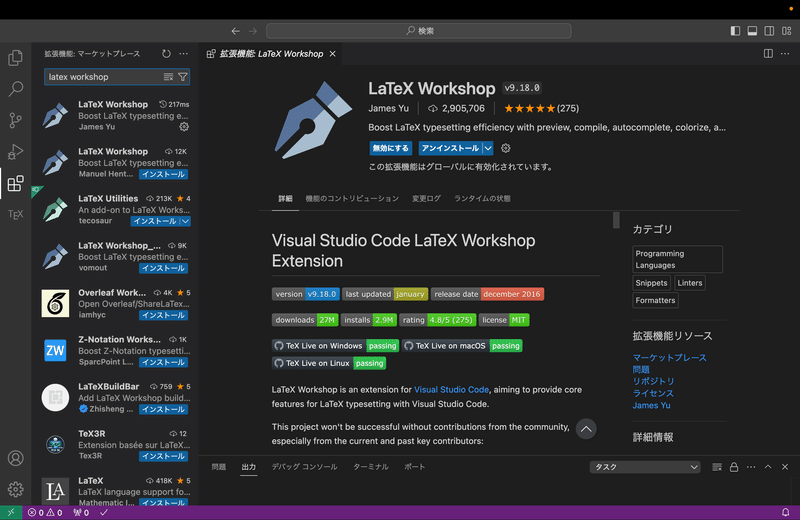This screenshot has height=520, width=800.
Task: Open James Yu link under resources
Action: click(652, 405)
